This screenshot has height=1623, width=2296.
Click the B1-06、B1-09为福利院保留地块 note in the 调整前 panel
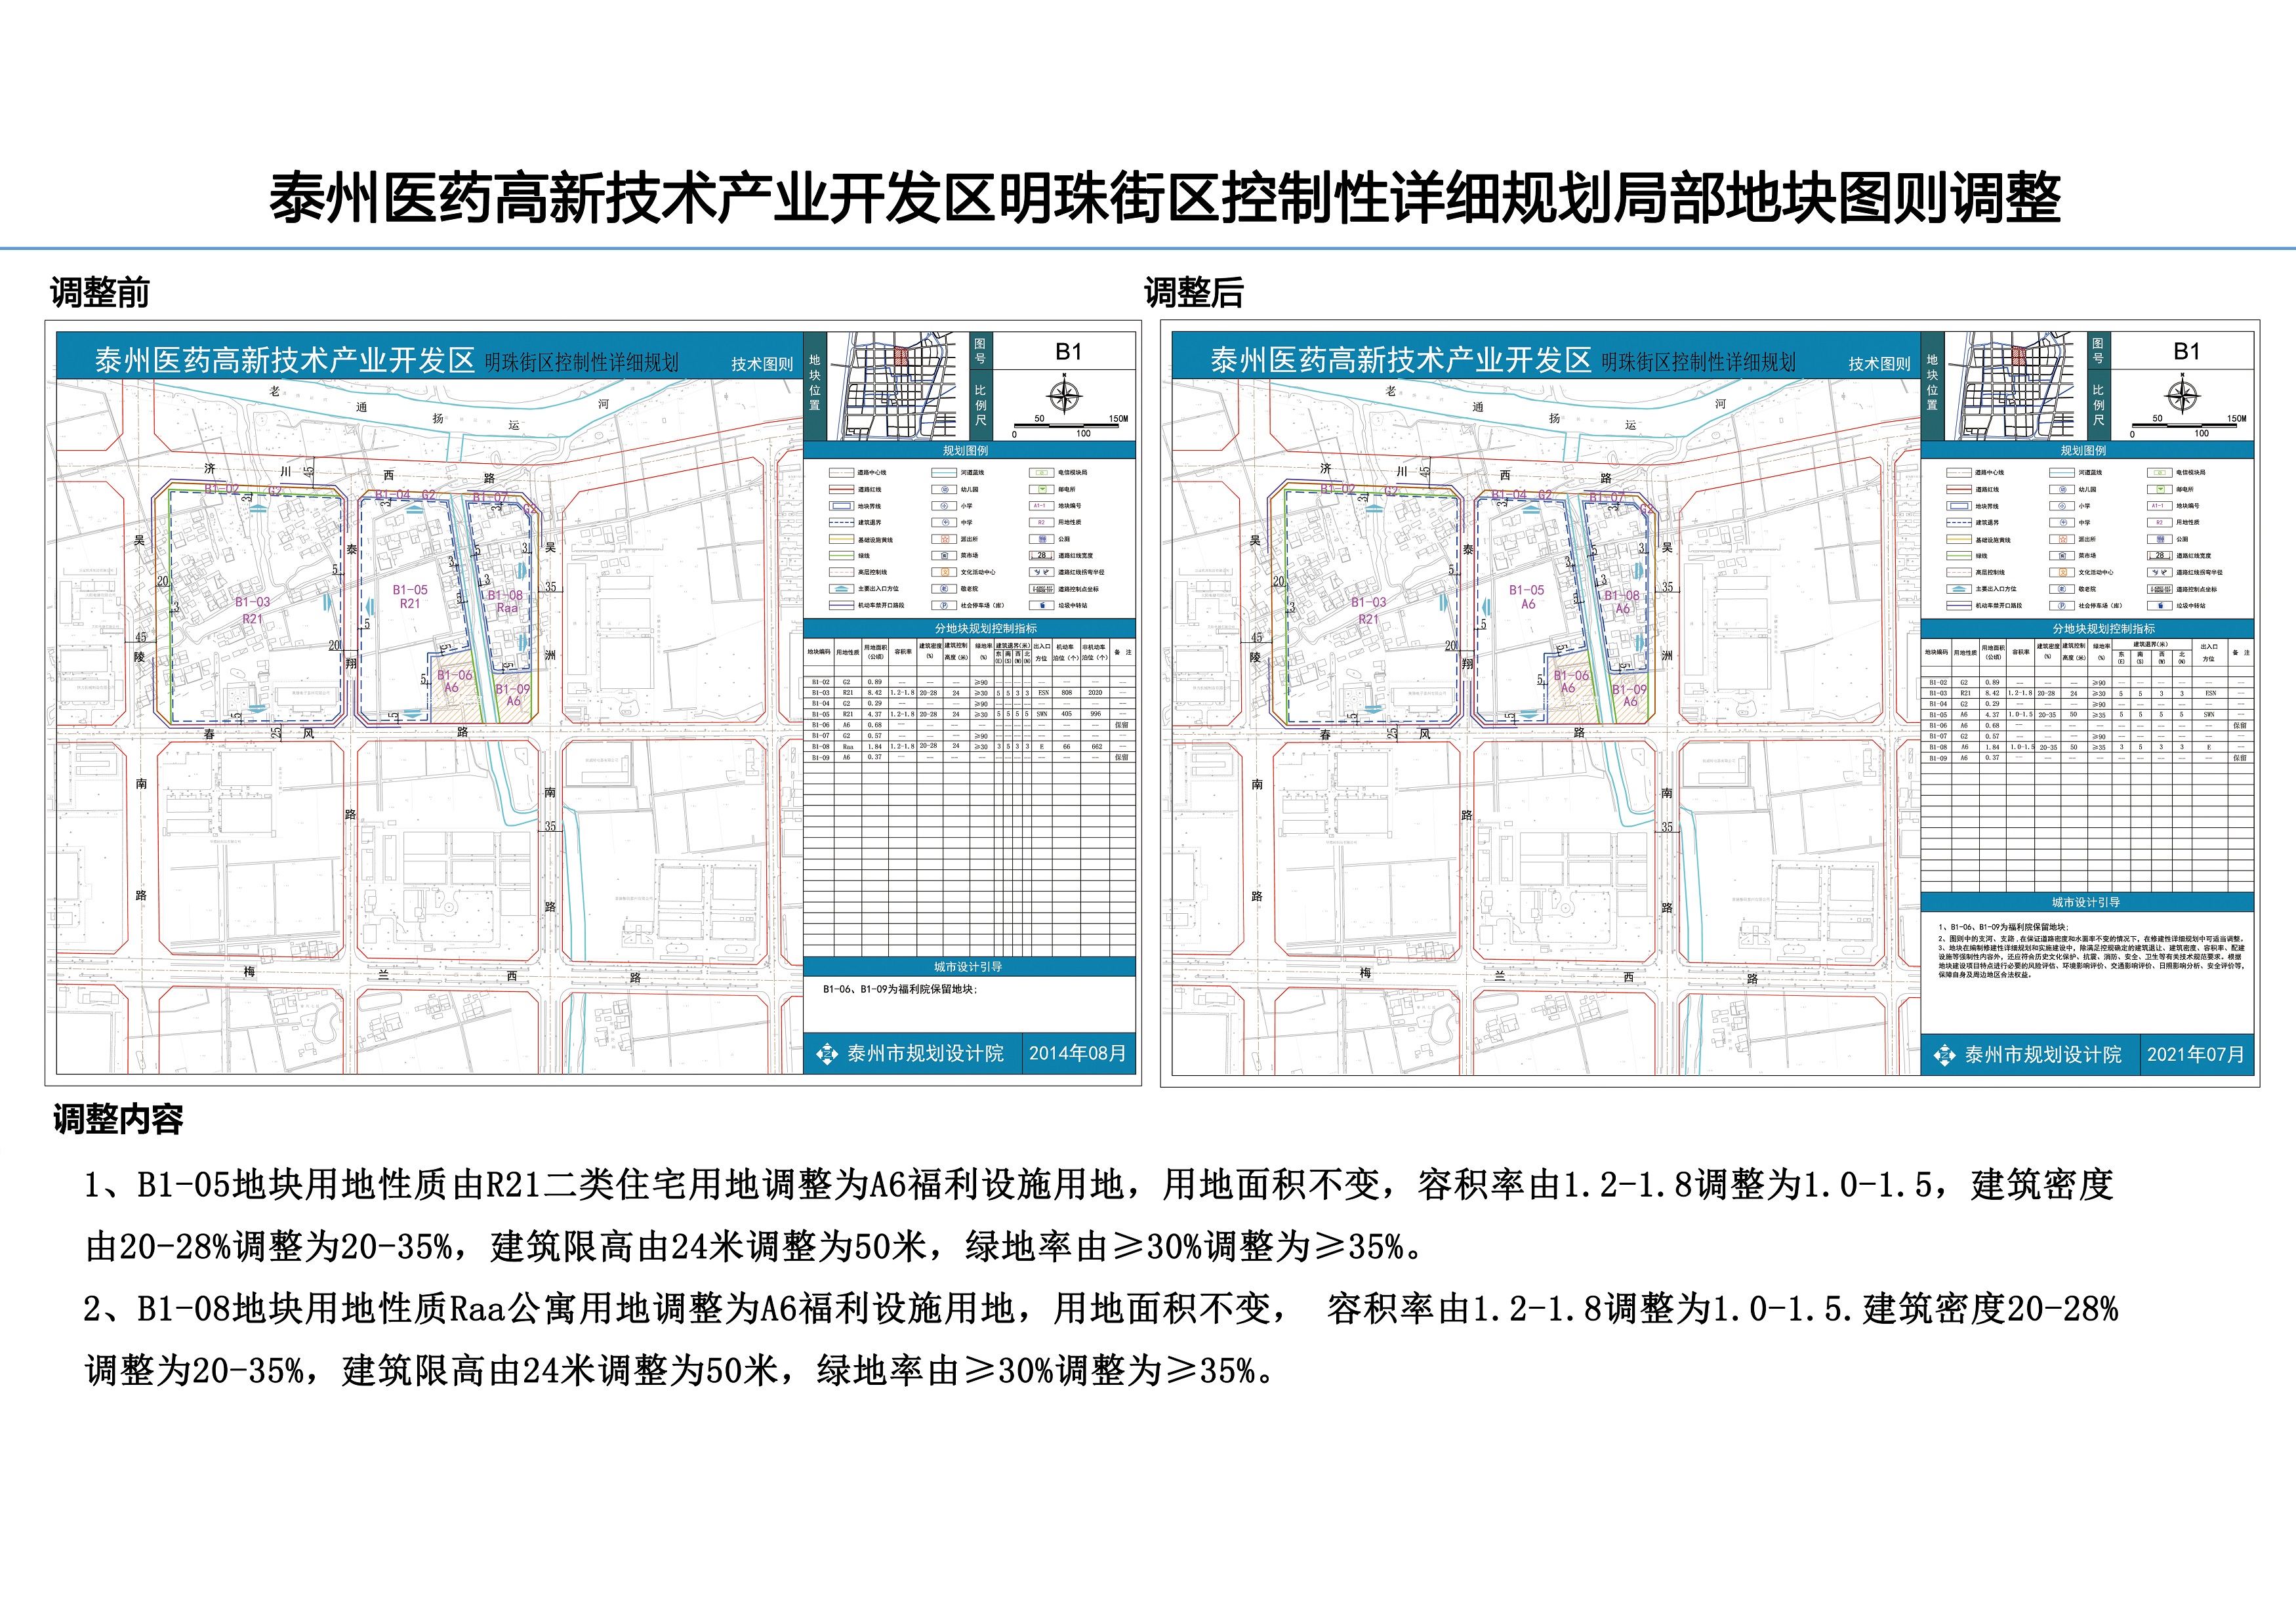900,989
